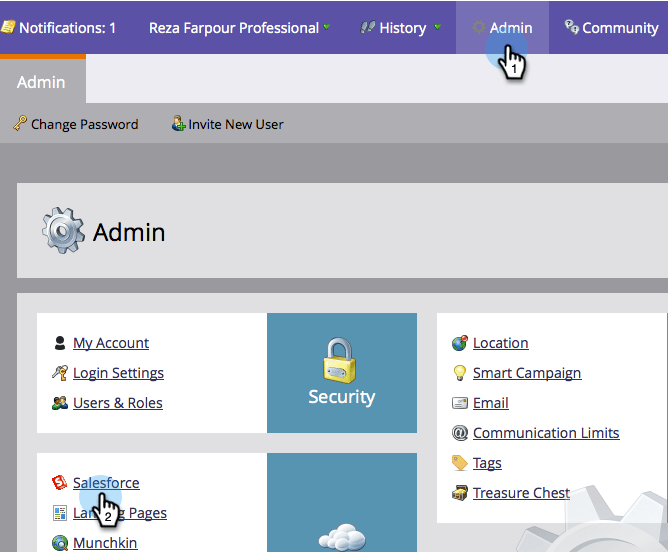The image size is (669, 552).
Task: Click the Security tile label
Action: click(x=342, y=396)
